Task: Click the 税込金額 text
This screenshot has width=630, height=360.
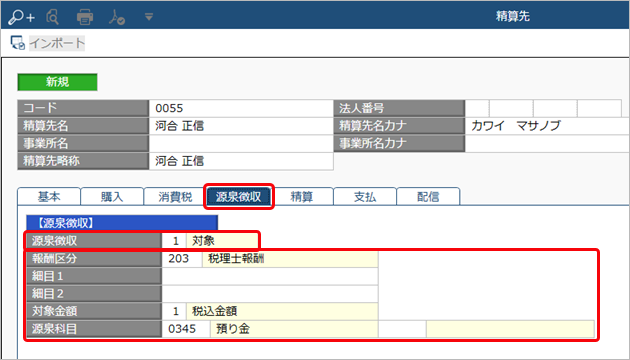Action: click(x=215, y=311)
